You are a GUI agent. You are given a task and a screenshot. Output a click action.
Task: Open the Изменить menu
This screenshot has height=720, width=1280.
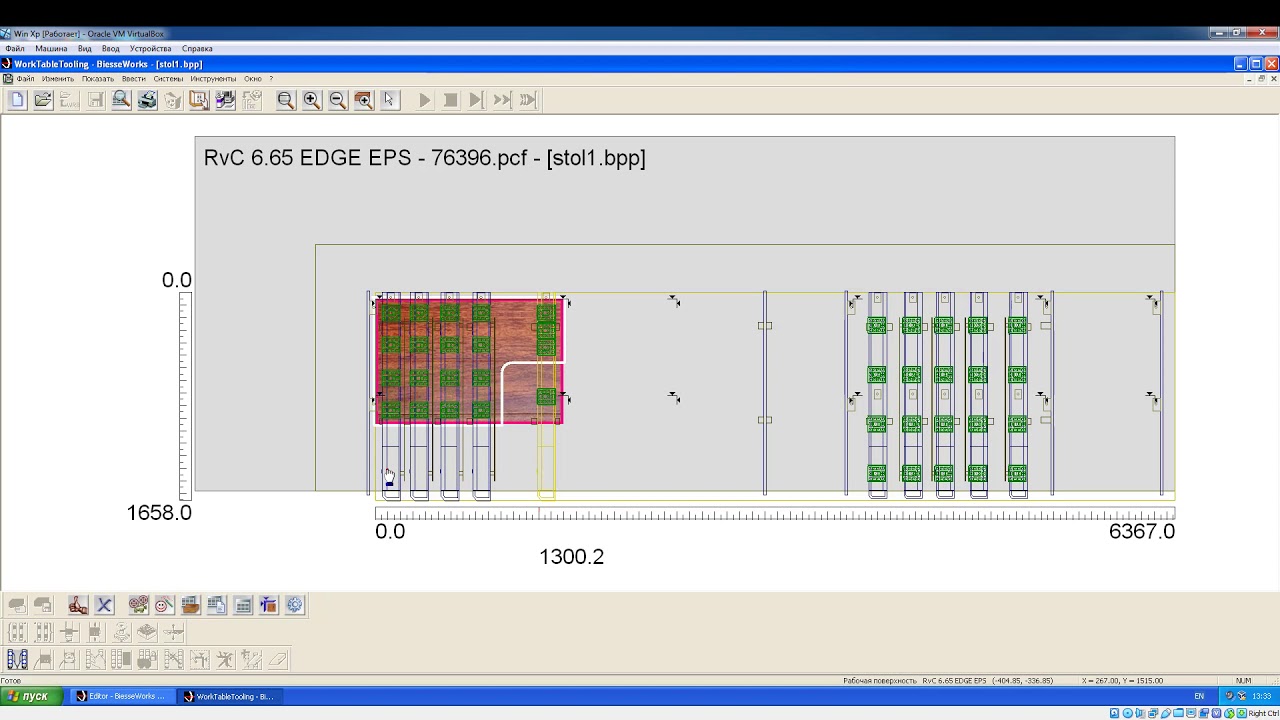point(58,79)
